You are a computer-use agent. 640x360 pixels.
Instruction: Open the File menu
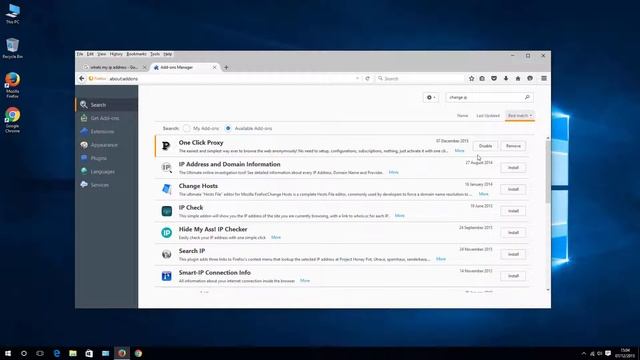coord(80,54)
